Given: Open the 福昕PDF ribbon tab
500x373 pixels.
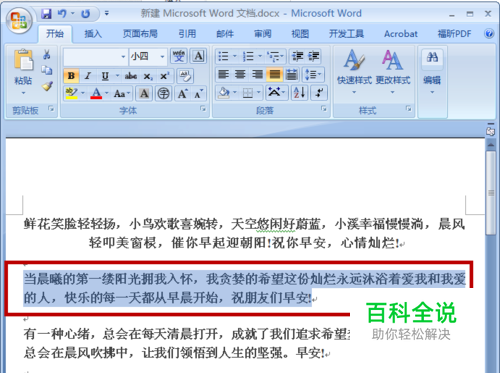Looking at the screenshot, I should (454, 34).
